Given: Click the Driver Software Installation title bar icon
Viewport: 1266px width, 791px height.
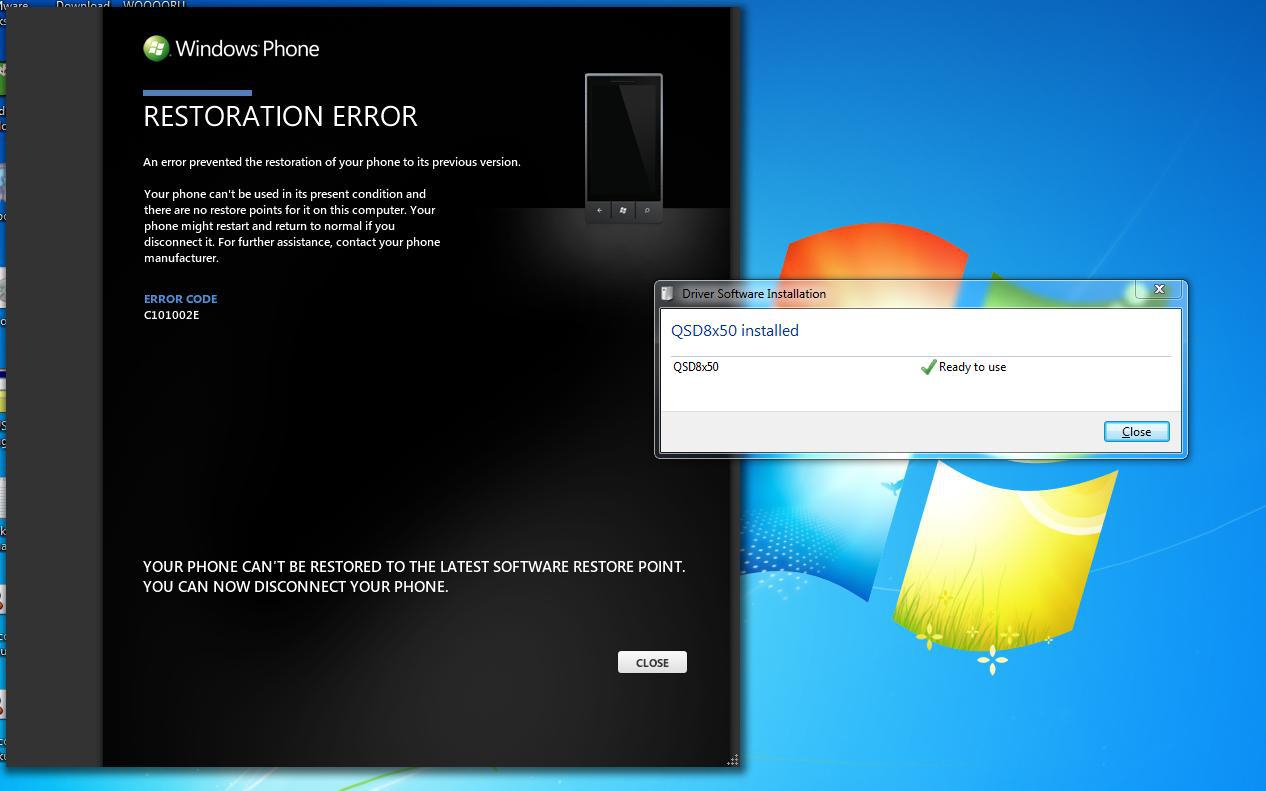Looking at the screenshot, I should click(667, 293).
